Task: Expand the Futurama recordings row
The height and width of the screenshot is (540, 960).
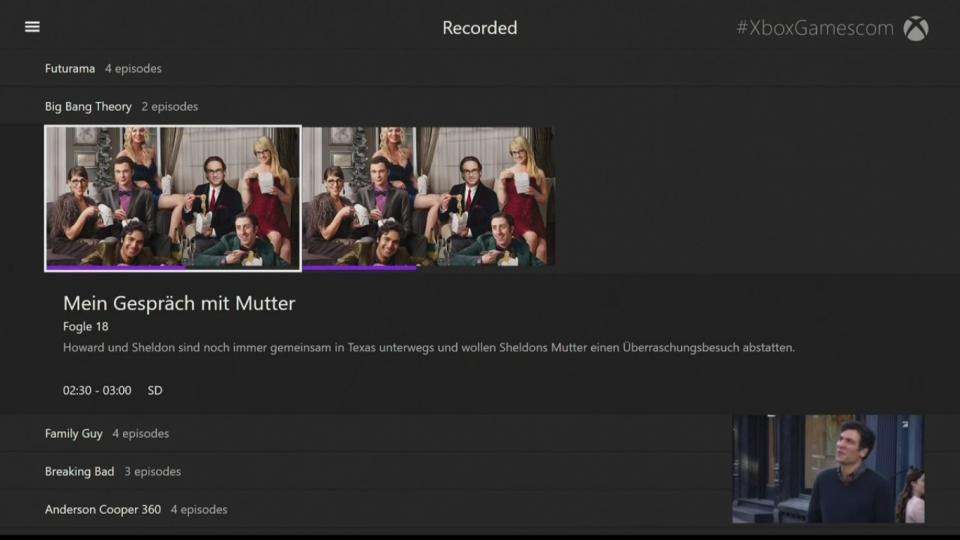Action: click(x=480, y=69)
